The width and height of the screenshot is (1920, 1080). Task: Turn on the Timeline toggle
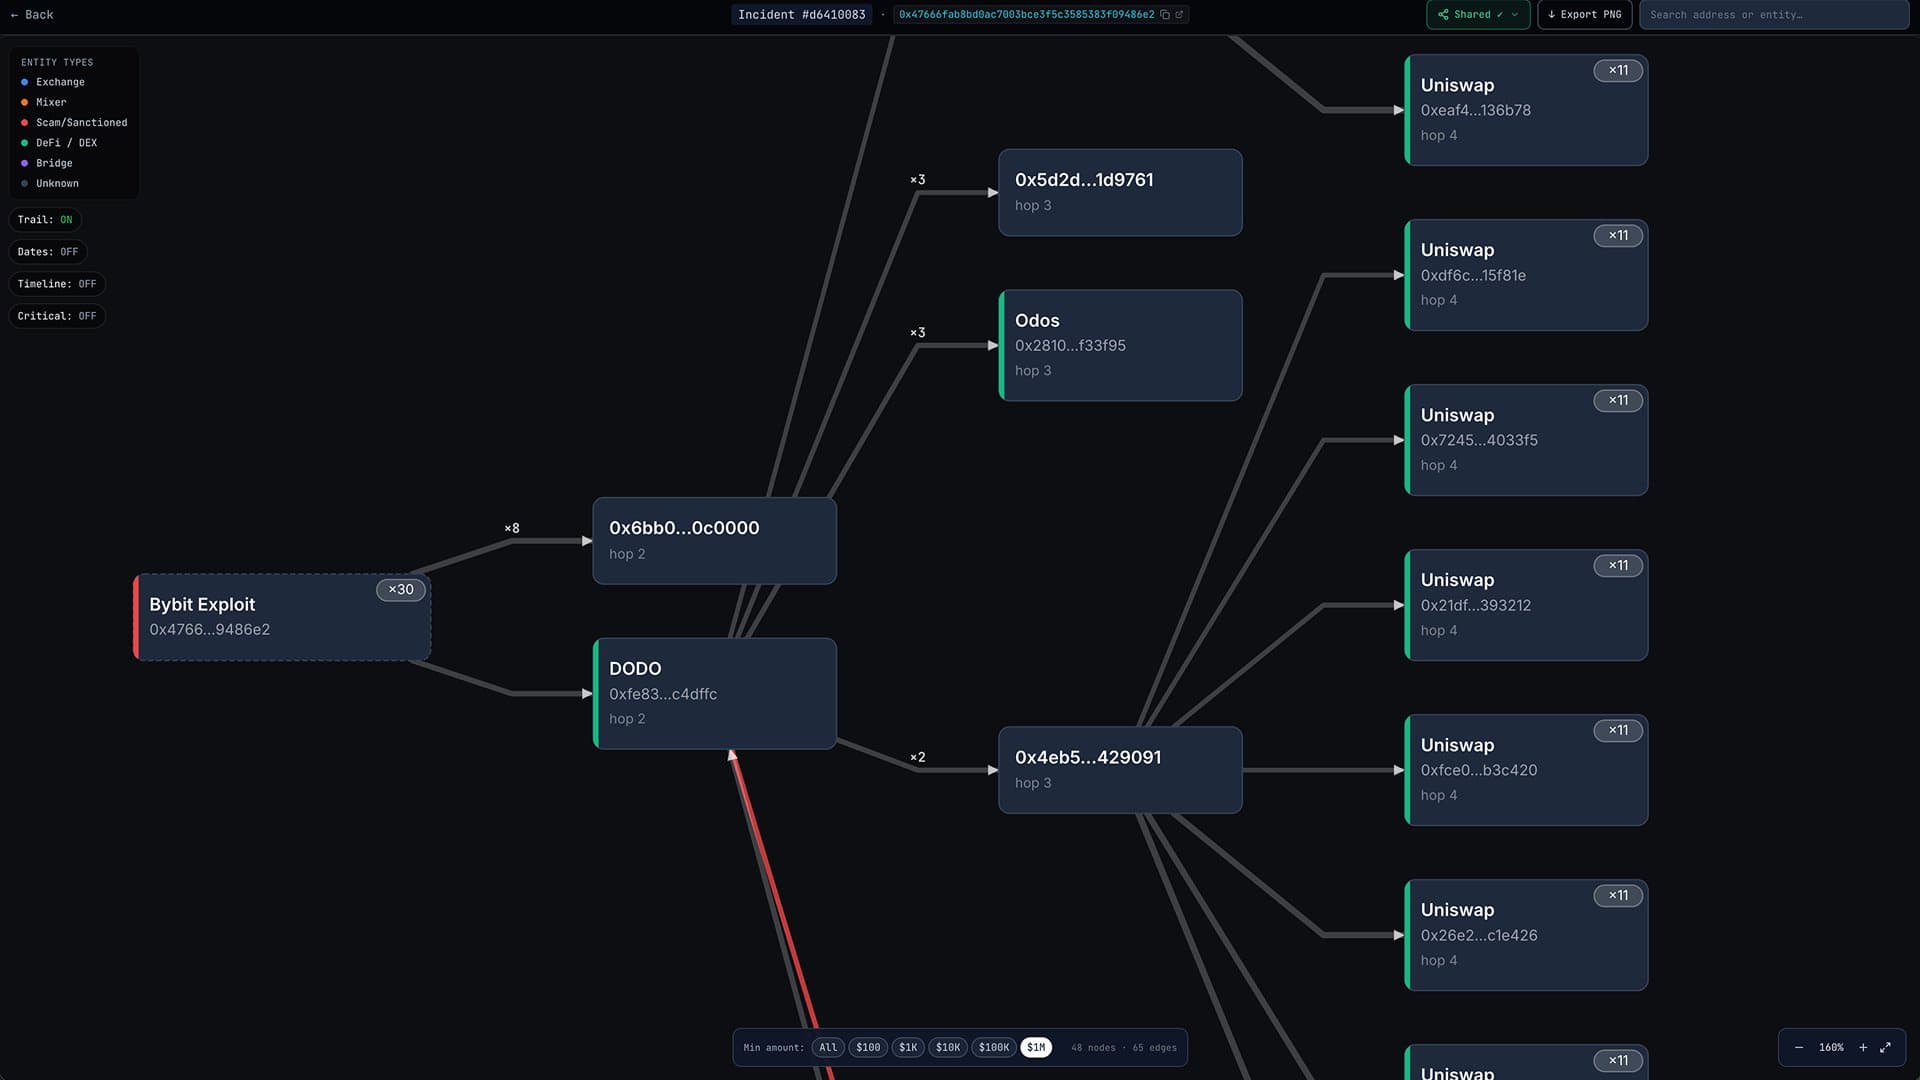pyautogui.click(x=57, y=284)
